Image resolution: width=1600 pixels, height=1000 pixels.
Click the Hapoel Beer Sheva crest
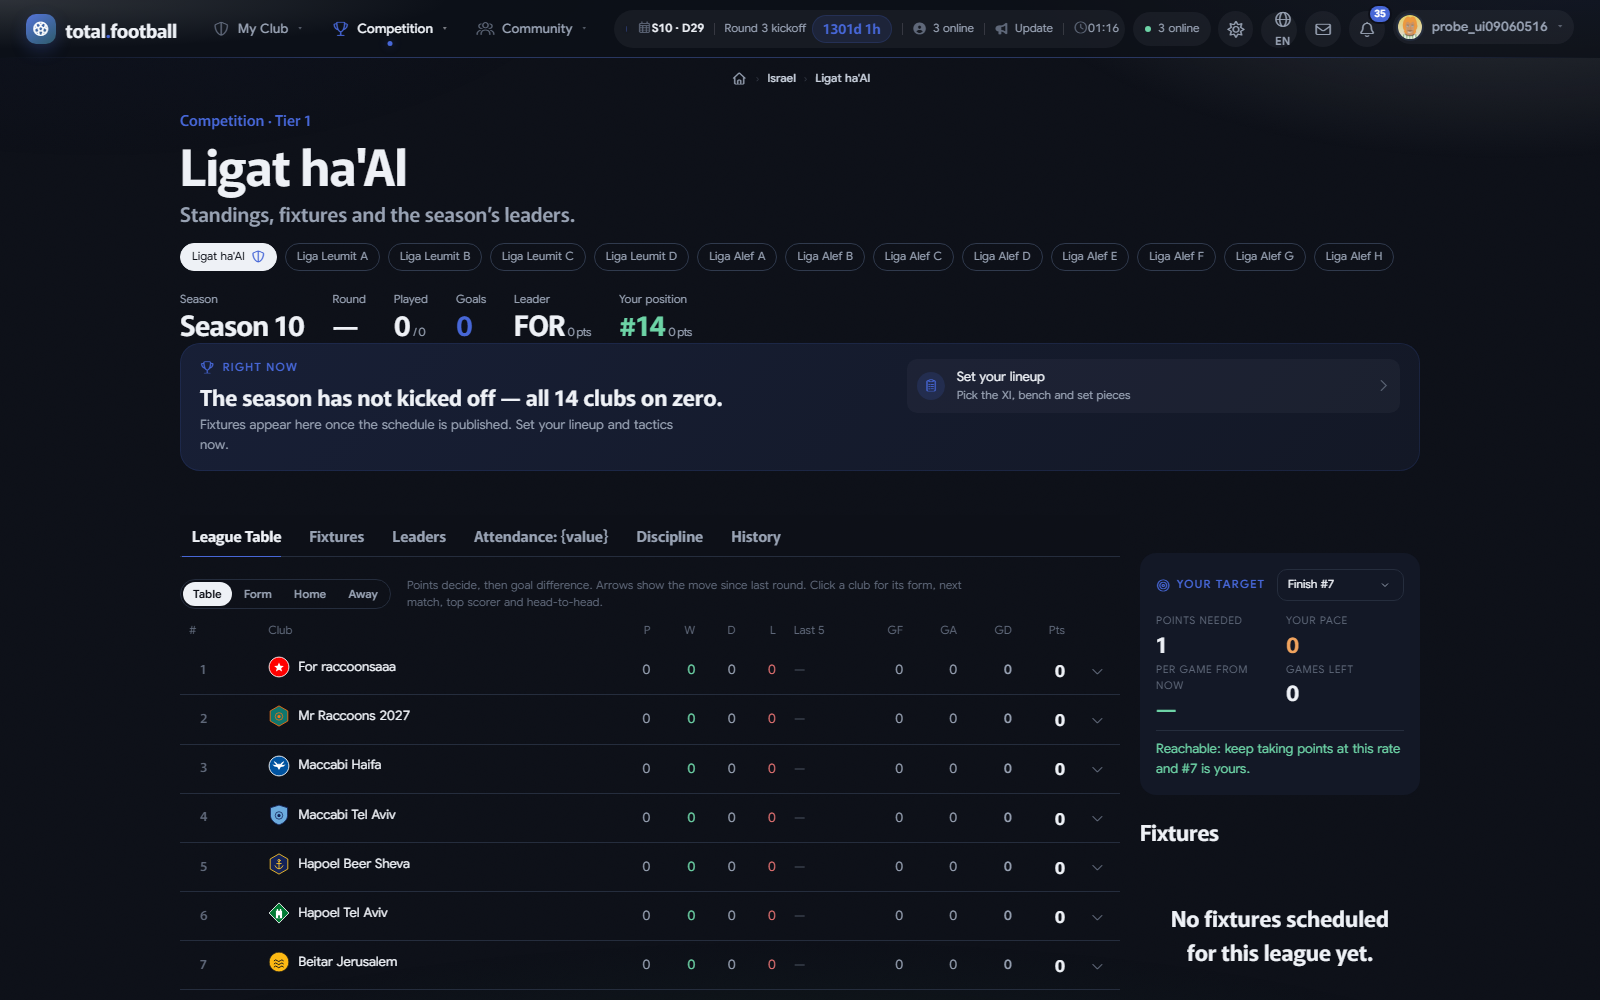coord(279,864)
